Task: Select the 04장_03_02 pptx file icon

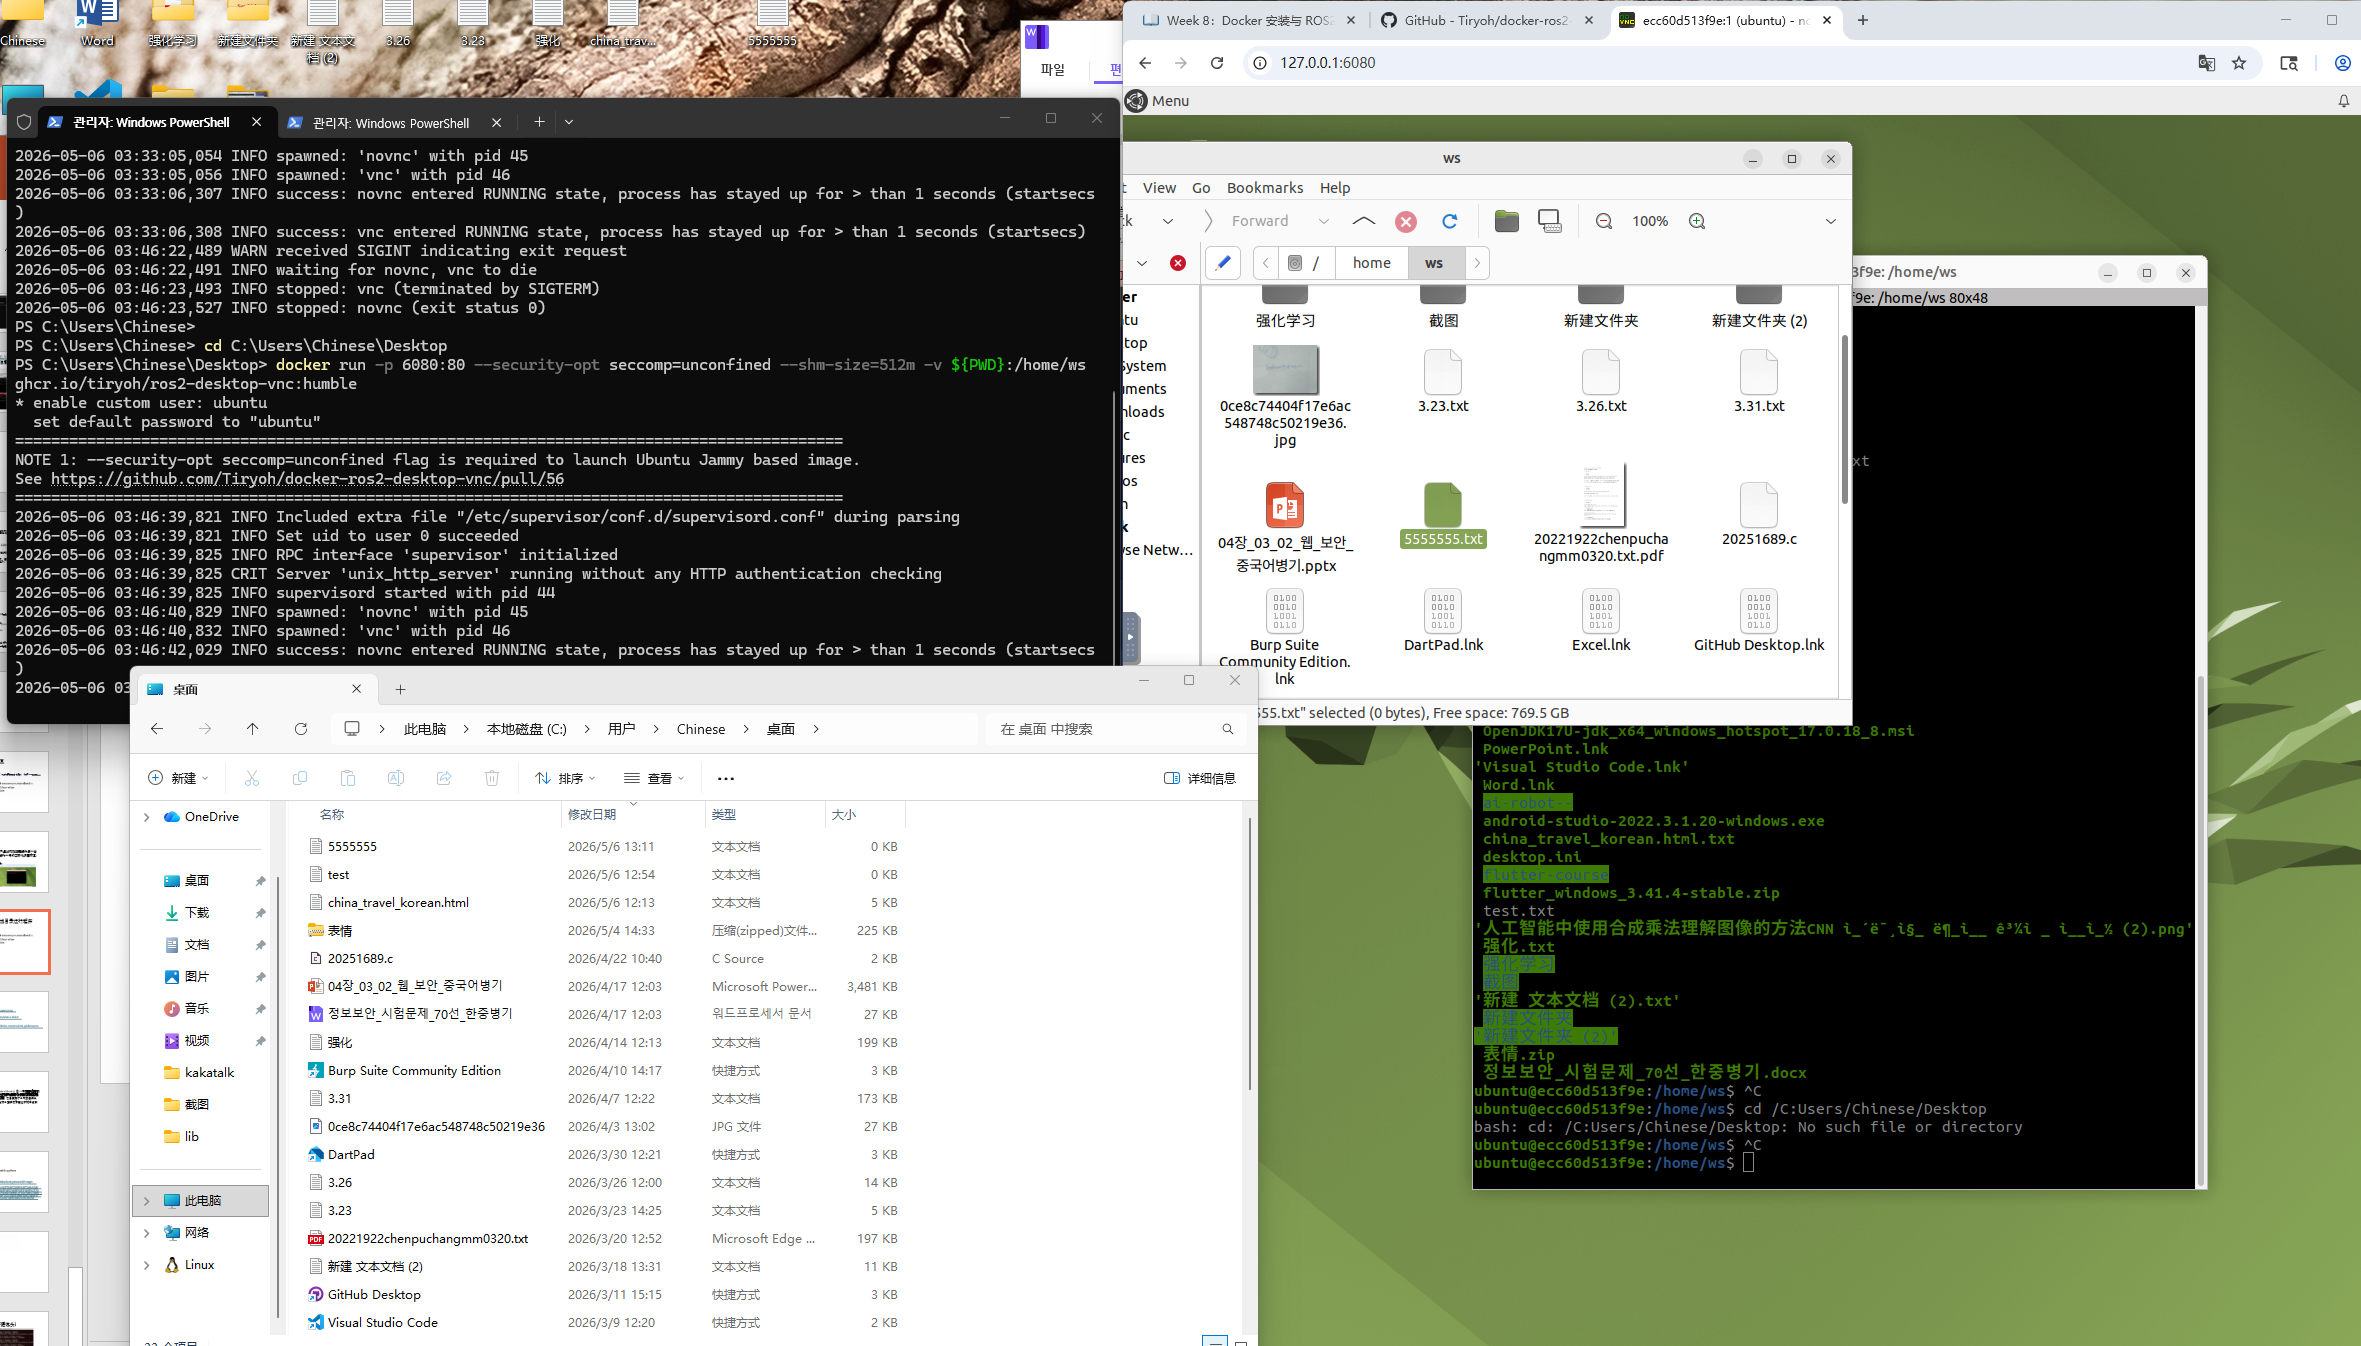Action: coord(1285,505)
